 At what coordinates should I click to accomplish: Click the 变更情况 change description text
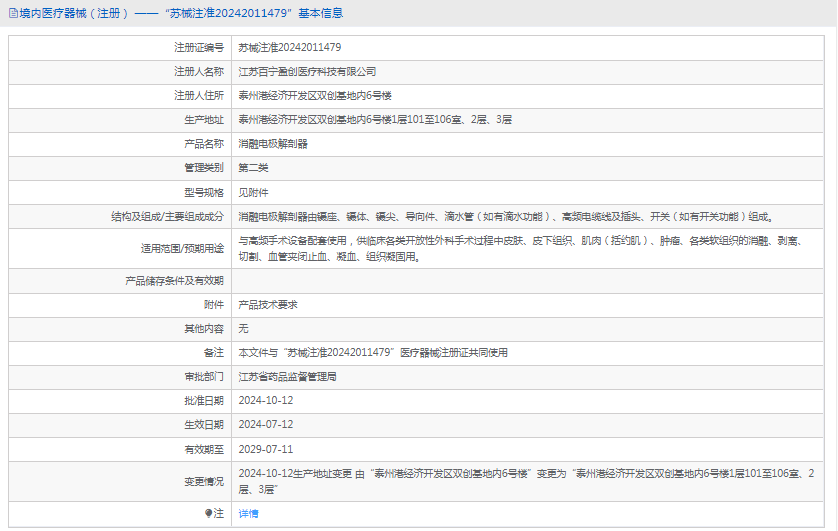pyautogui.click(x=526, y=481)
